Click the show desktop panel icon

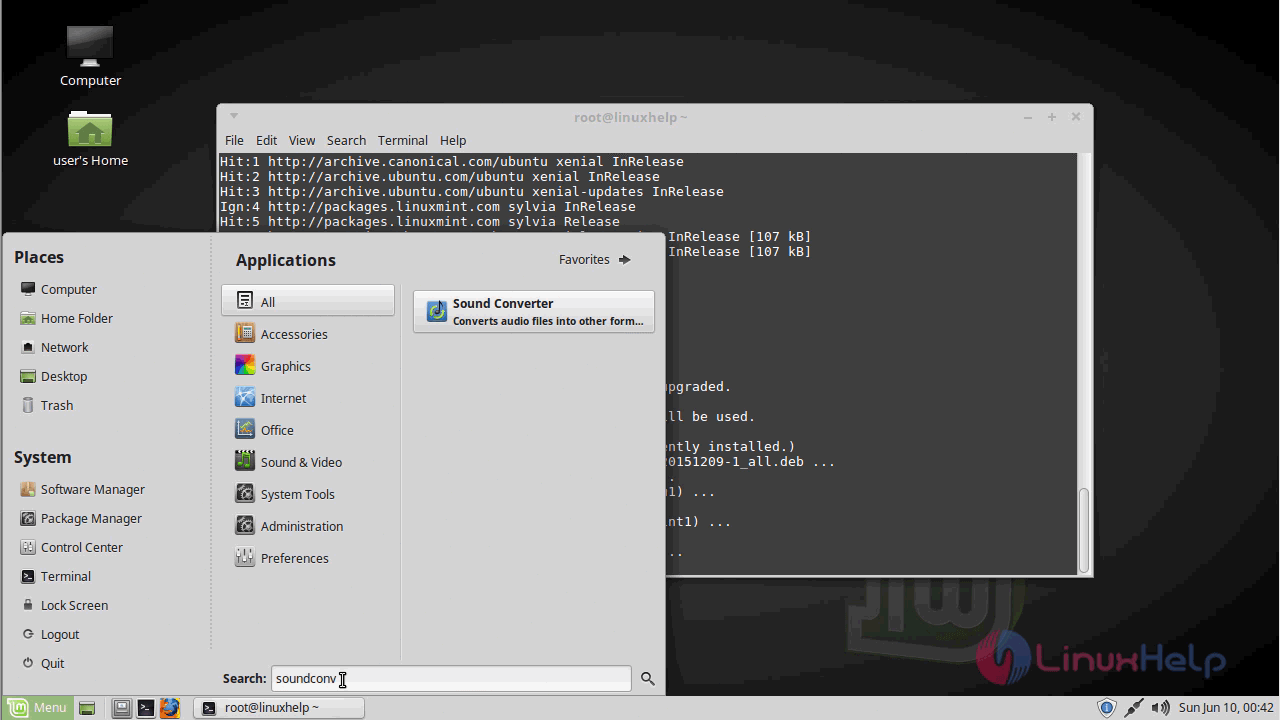pos(87,708)
